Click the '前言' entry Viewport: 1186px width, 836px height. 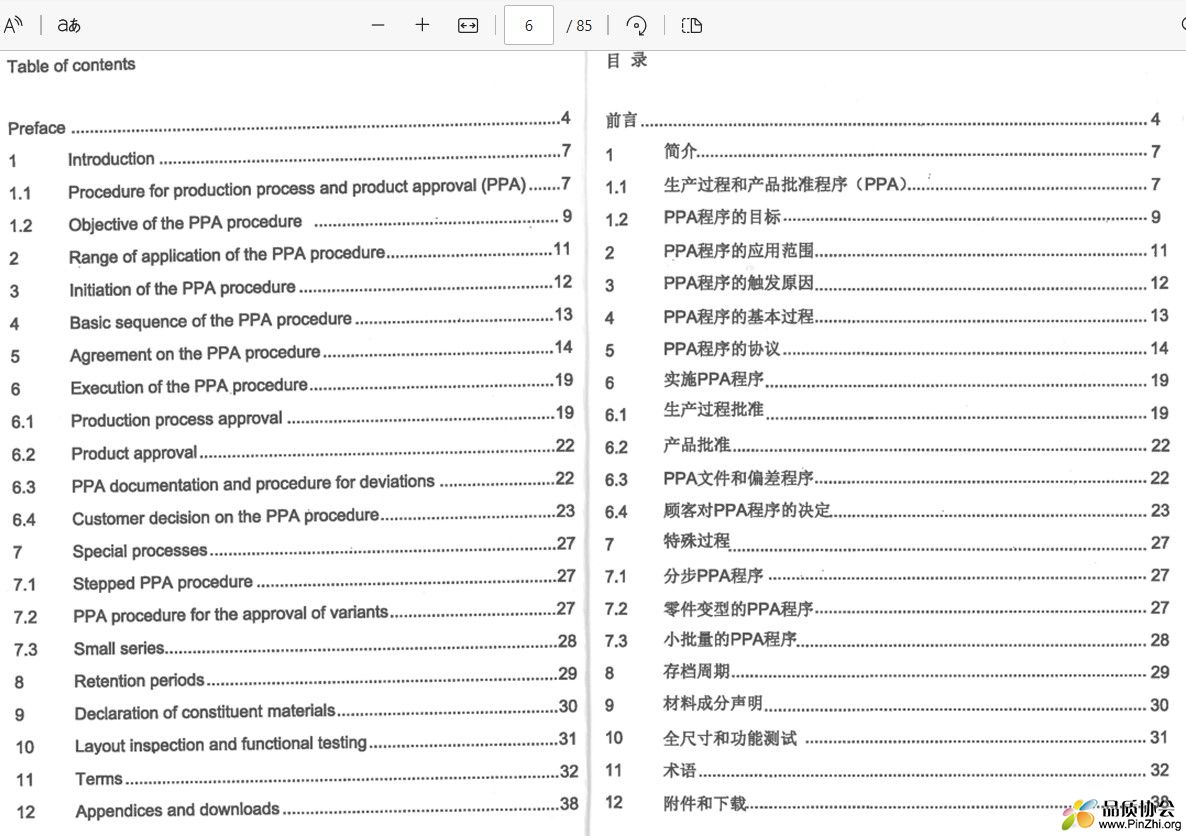(x=622, y=120)
